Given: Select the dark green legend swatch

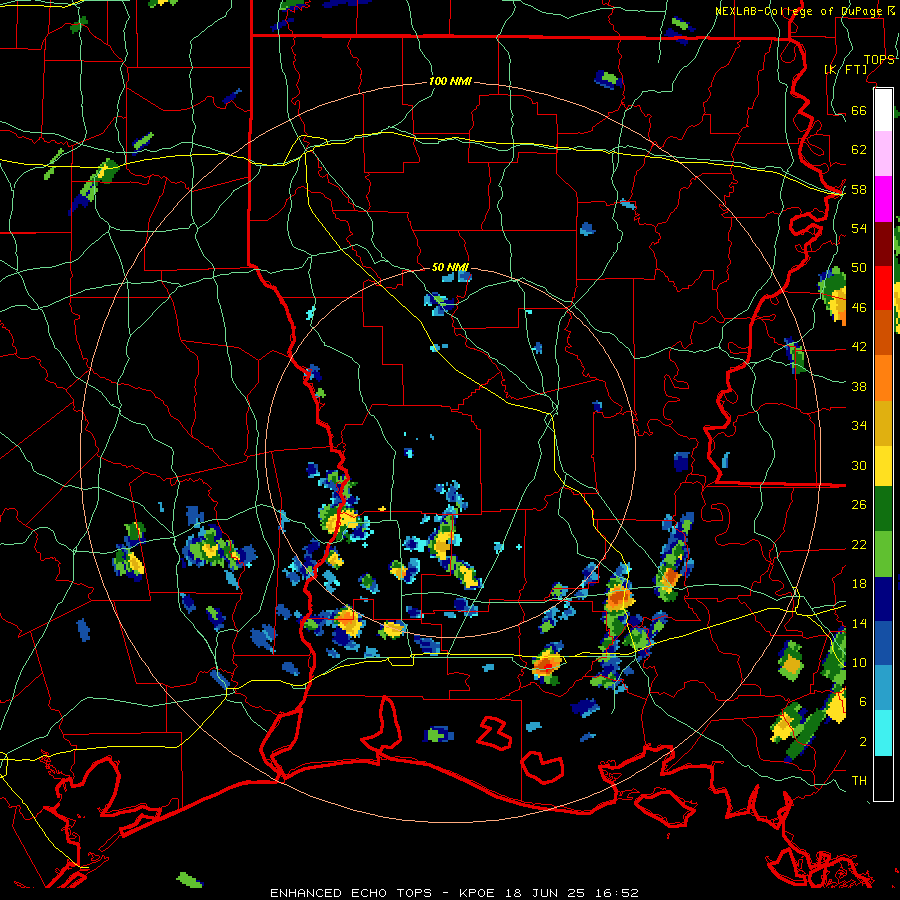Looking at the screenshot, I should click(x=883, y=509).
